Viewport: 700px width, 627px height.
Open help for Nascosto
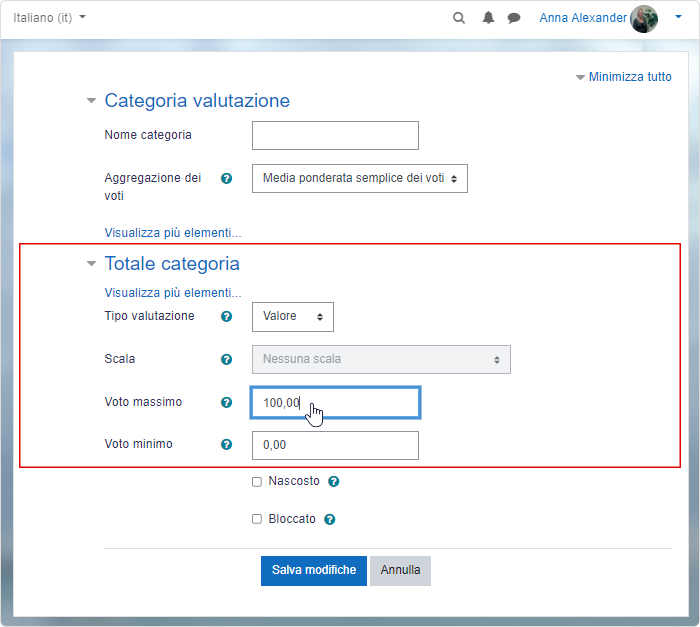pos(333,481)
